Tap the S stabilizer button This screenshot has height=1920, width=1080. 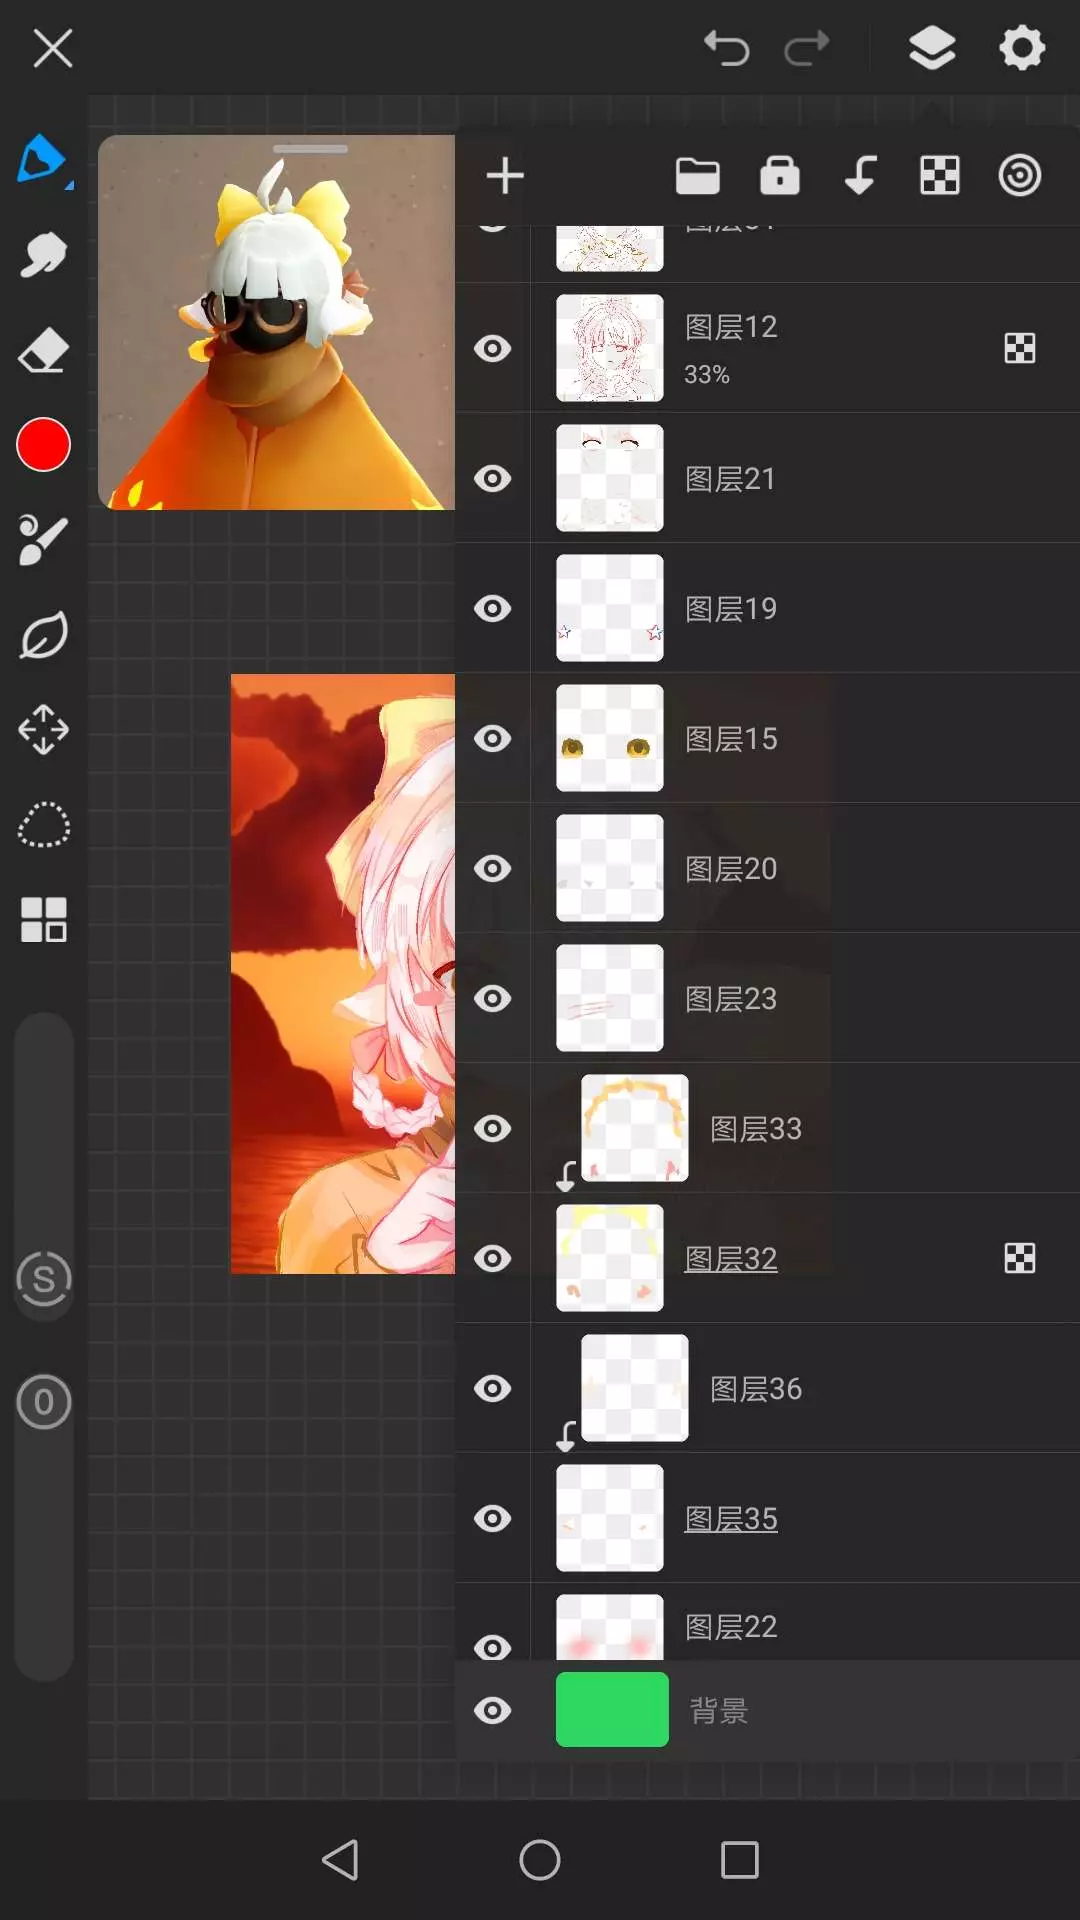44,1279
